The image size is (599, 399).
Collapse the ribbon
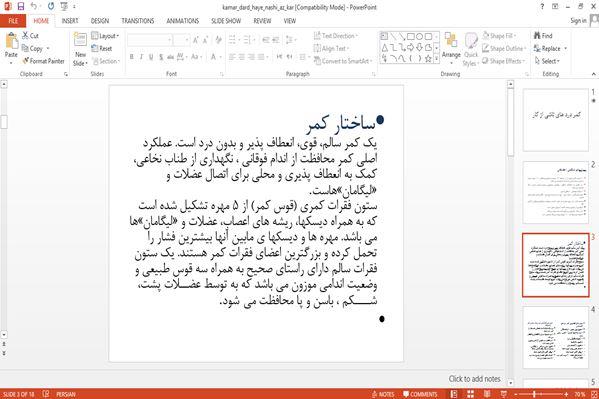(x=594, y=74)
